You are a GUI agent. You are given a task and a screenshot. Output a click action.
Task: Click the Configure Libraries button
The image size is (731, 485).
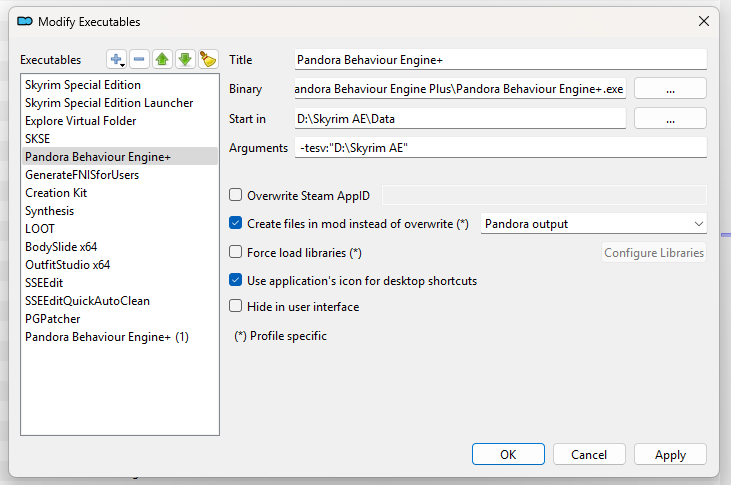click(654, 252)
